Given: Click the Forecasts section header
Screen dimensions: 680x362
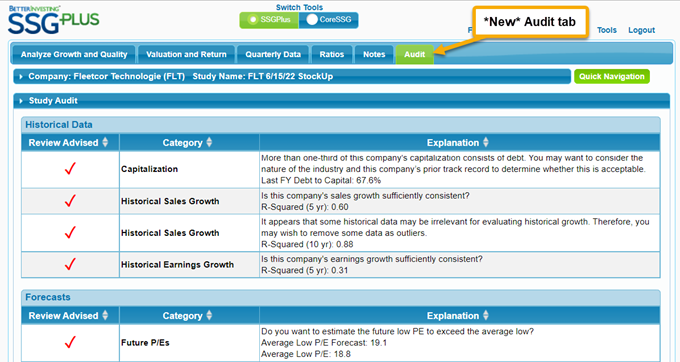Looking at the screenshot, I should click(340, 297).
